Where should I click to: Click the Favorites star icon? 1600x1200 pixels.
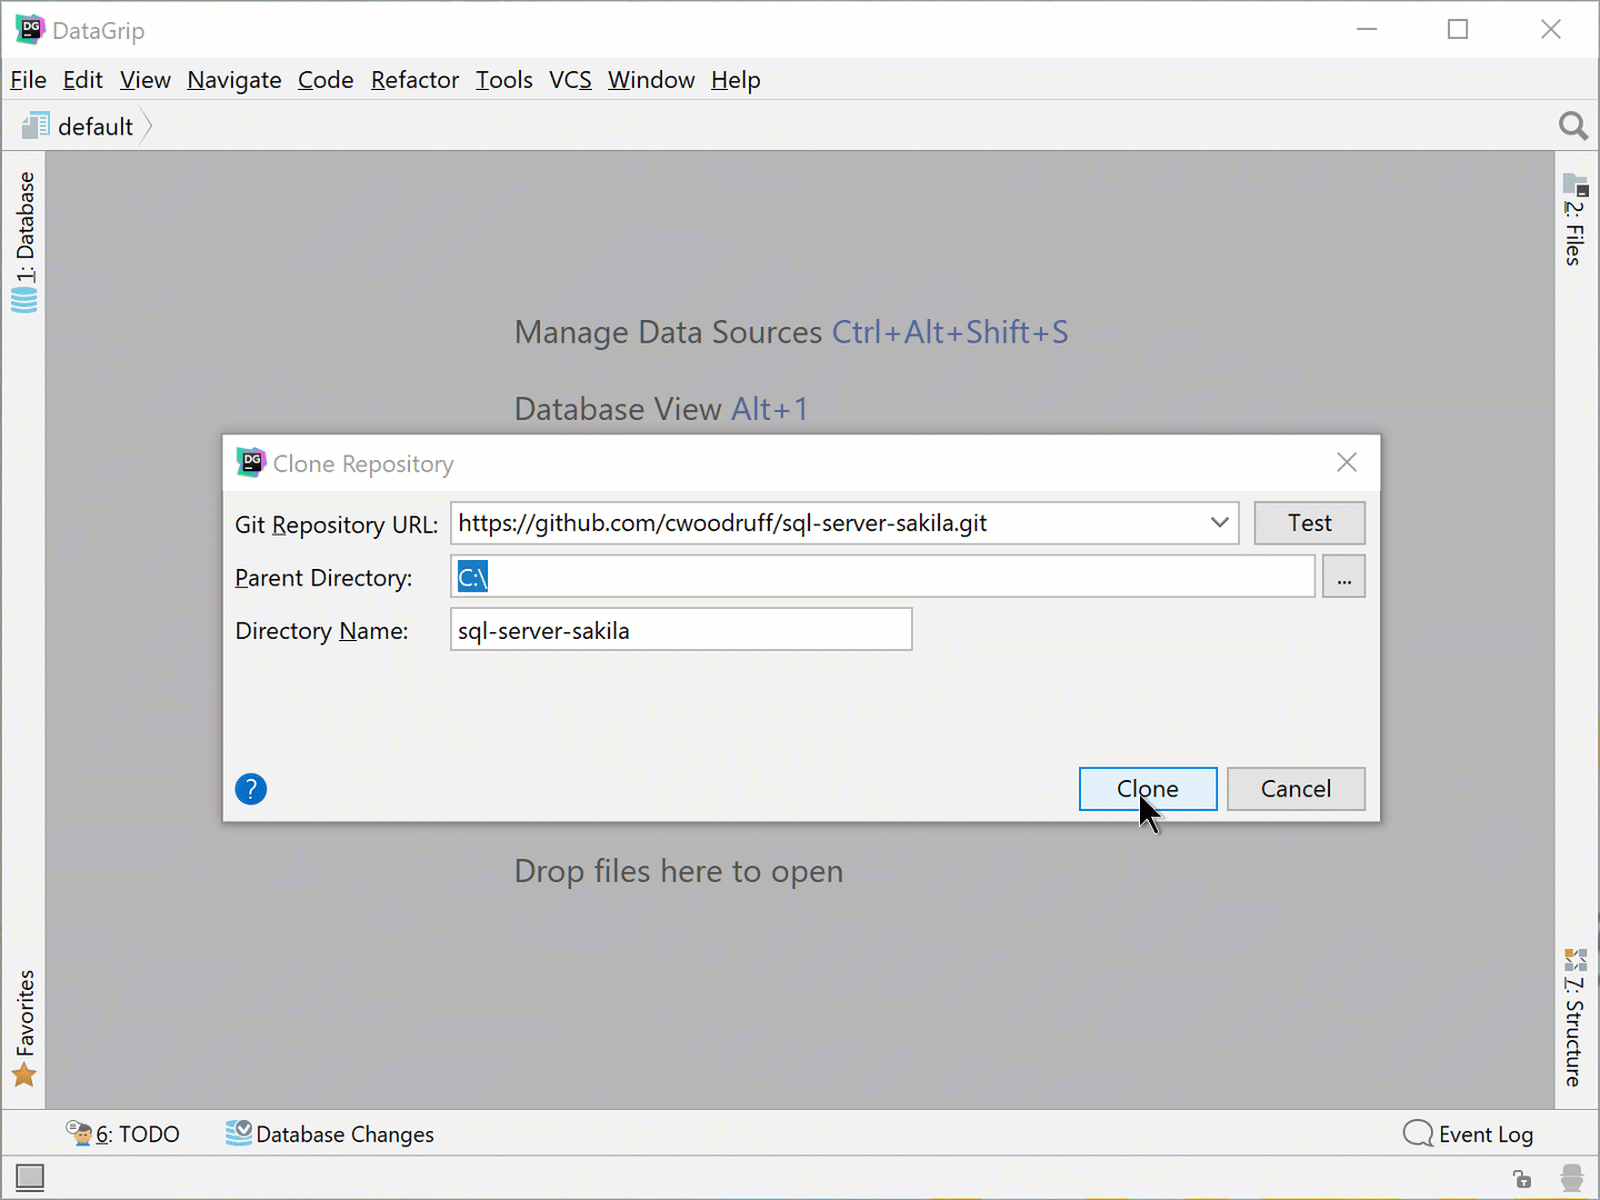pos(24,1075)
